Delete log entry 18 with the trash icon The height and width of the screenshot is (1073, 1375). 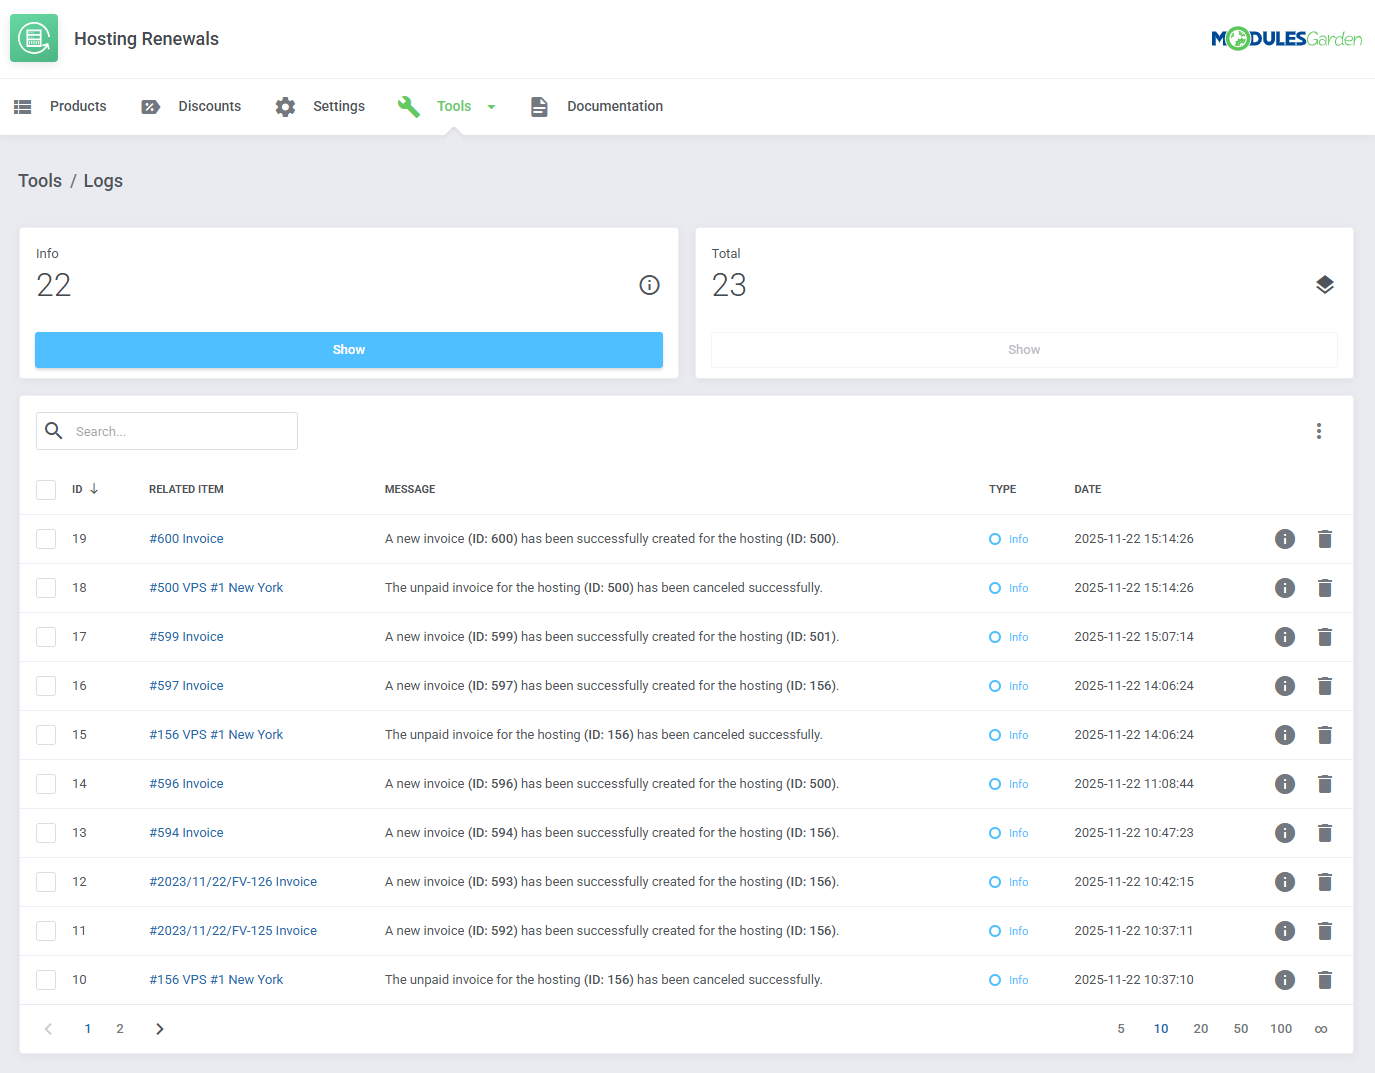coord(1325,587)
